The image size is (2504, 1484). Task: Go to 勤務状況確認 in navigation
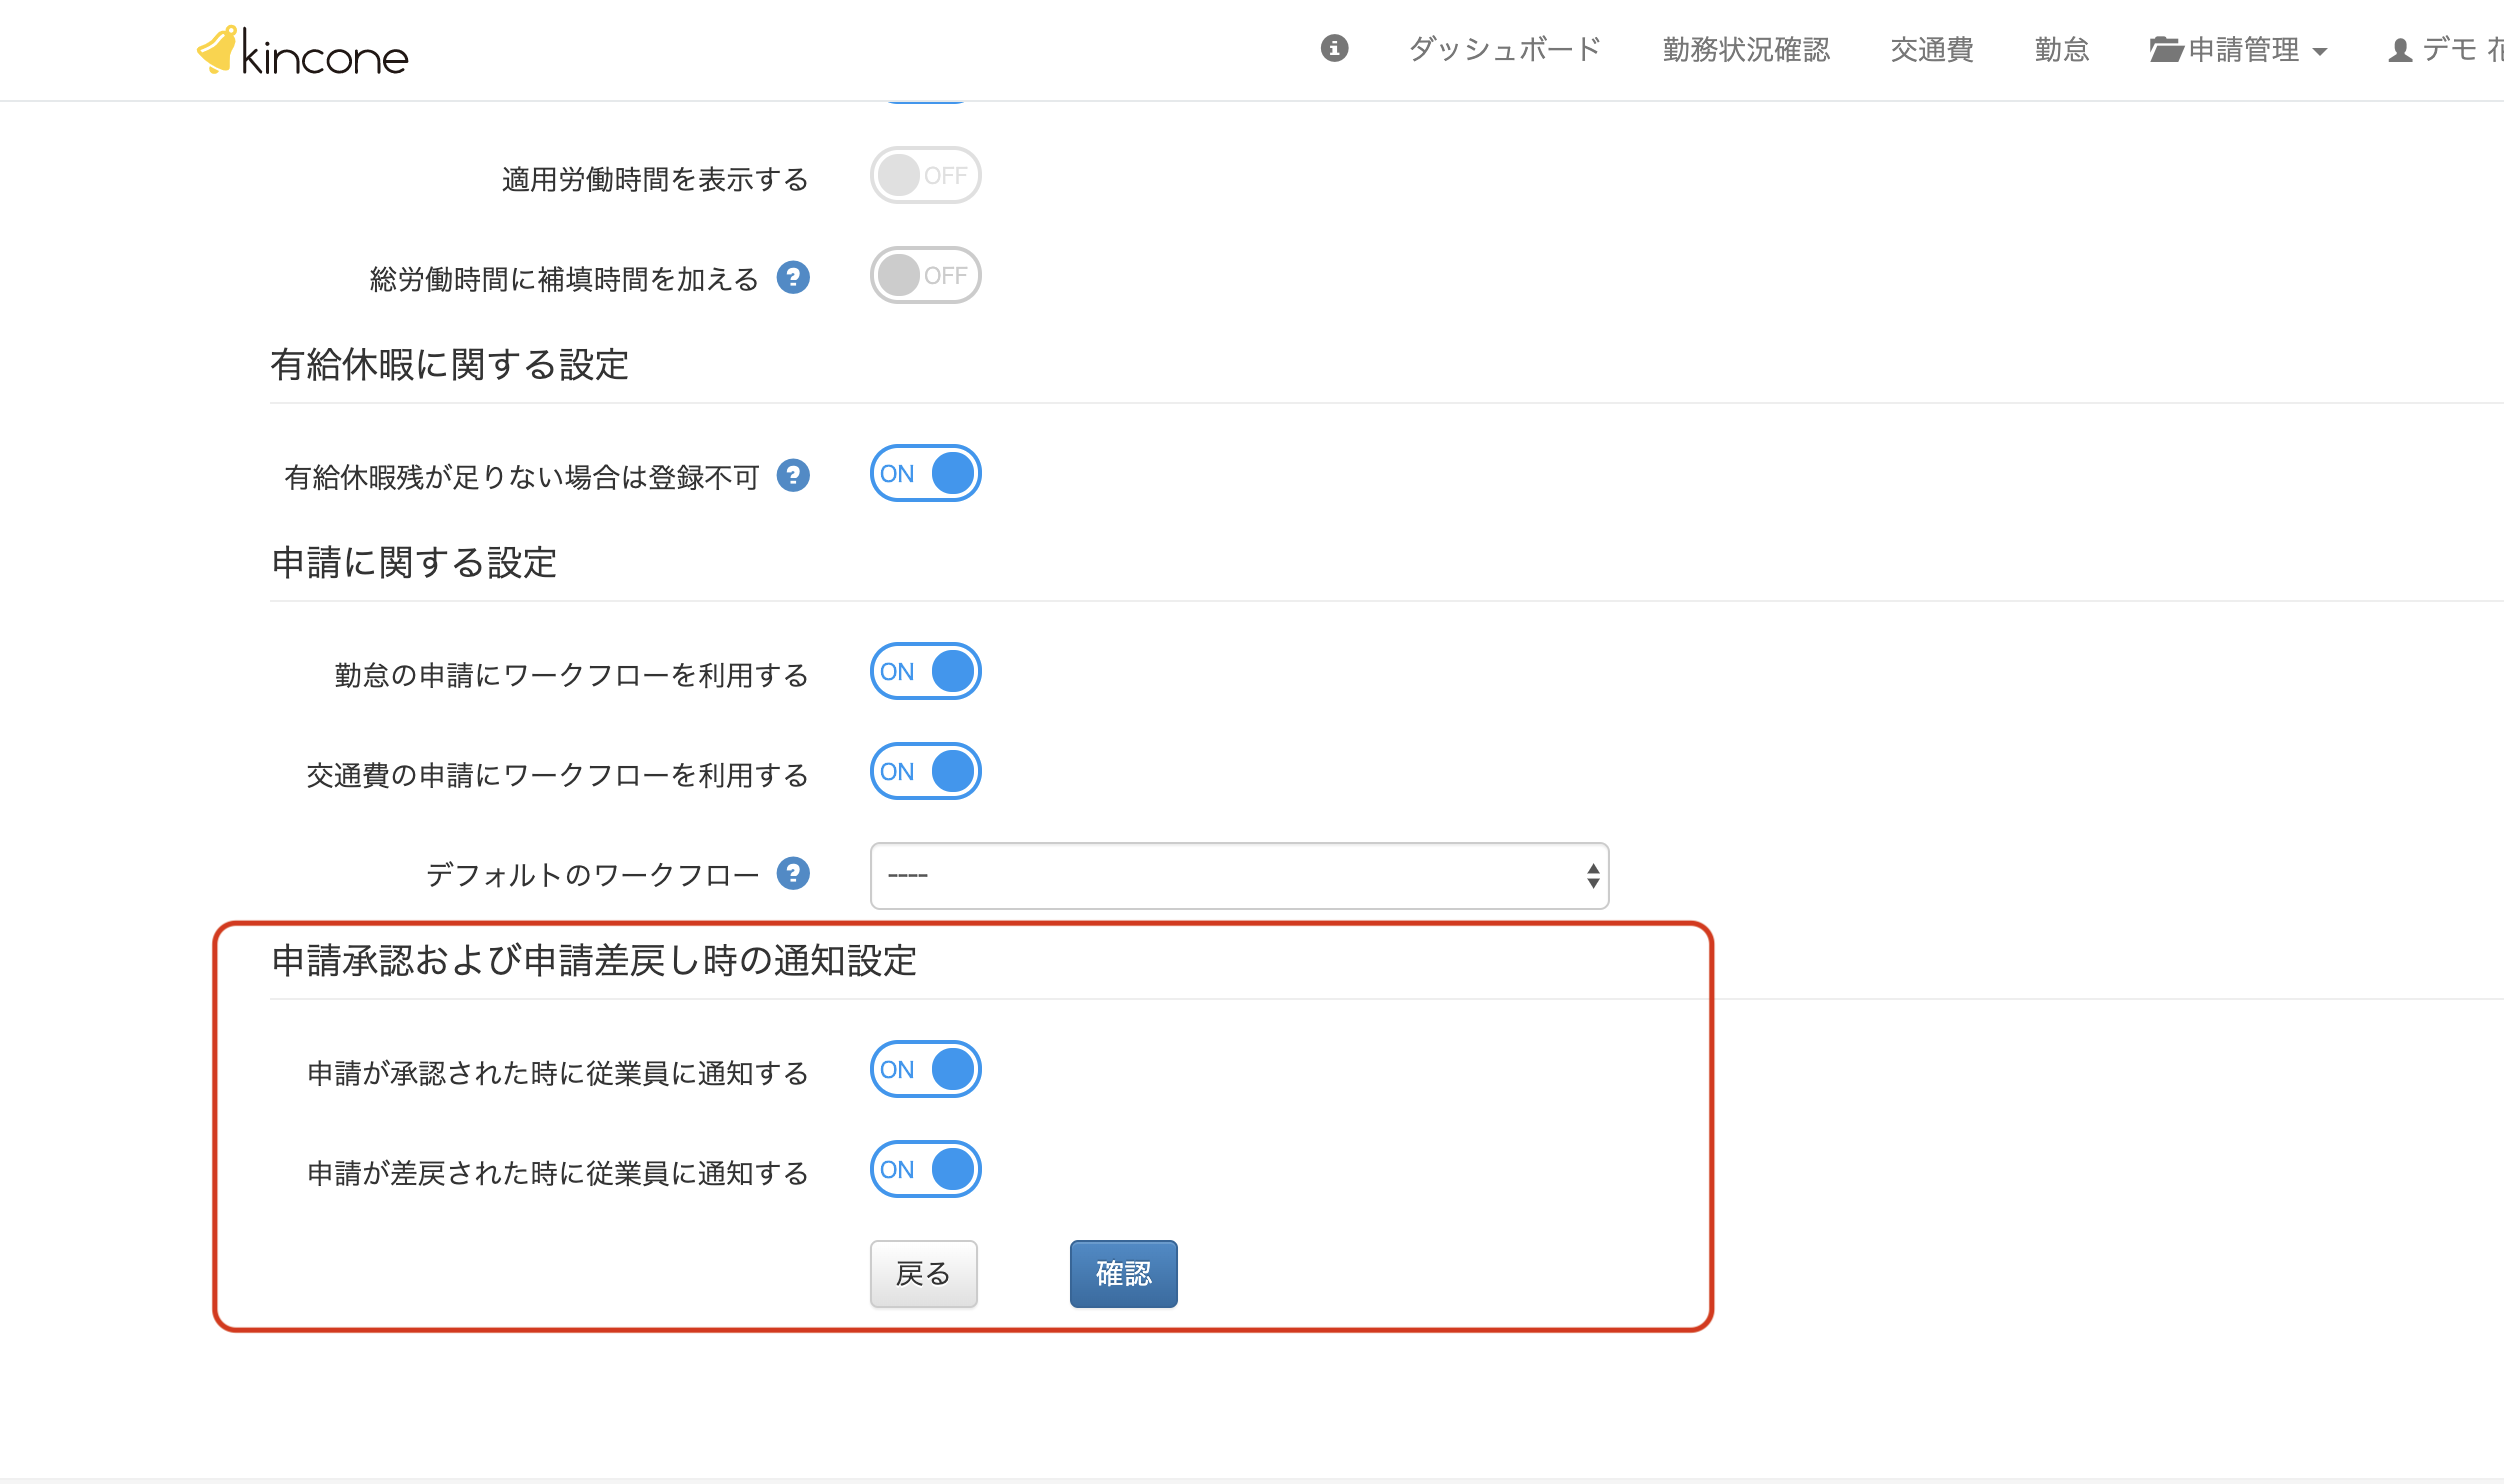click(1746, 49)
